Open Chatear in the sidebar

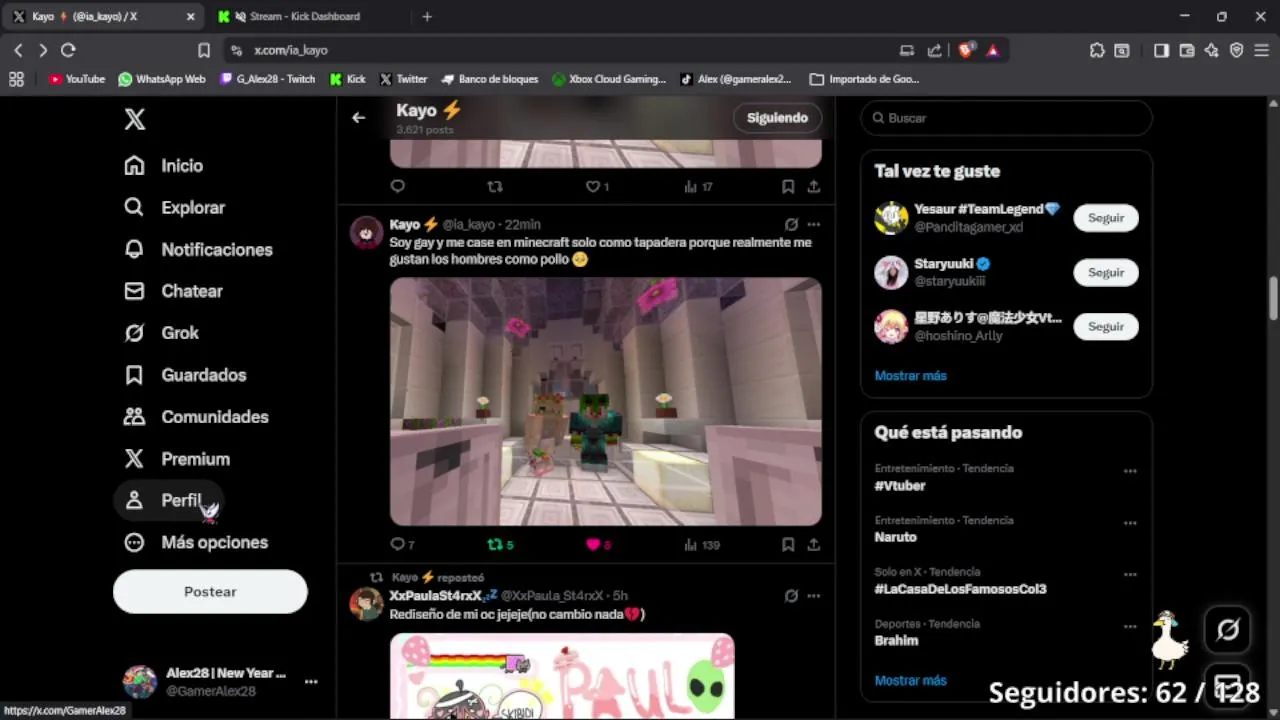coord(173,291)
